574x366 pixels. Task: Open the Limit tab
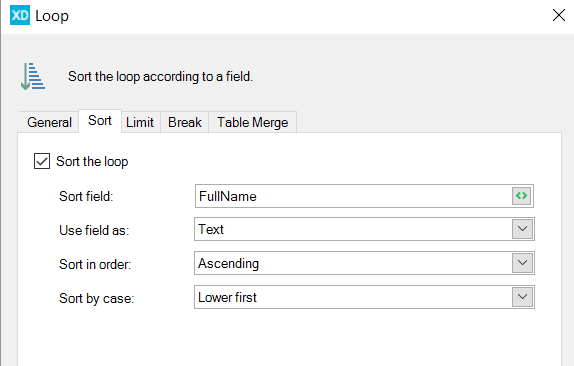coord(140,122)
